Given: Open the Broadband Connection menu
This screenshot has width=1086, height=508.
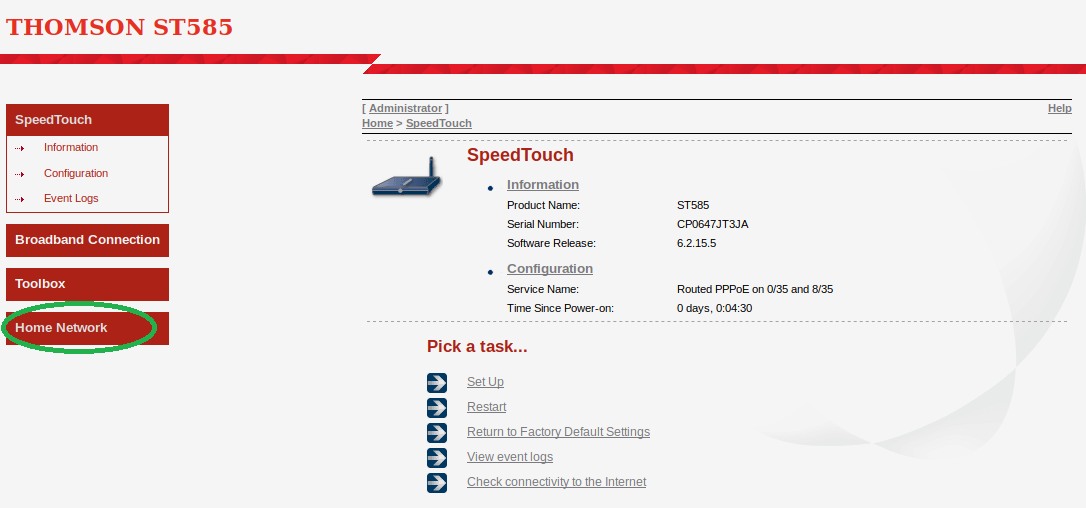Looking at the screenshot, I should pos(87,240).
